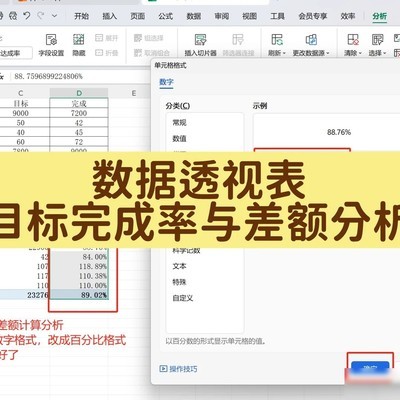
Task: Click the 达成率 field name box
Action: (x=15, y=53)
